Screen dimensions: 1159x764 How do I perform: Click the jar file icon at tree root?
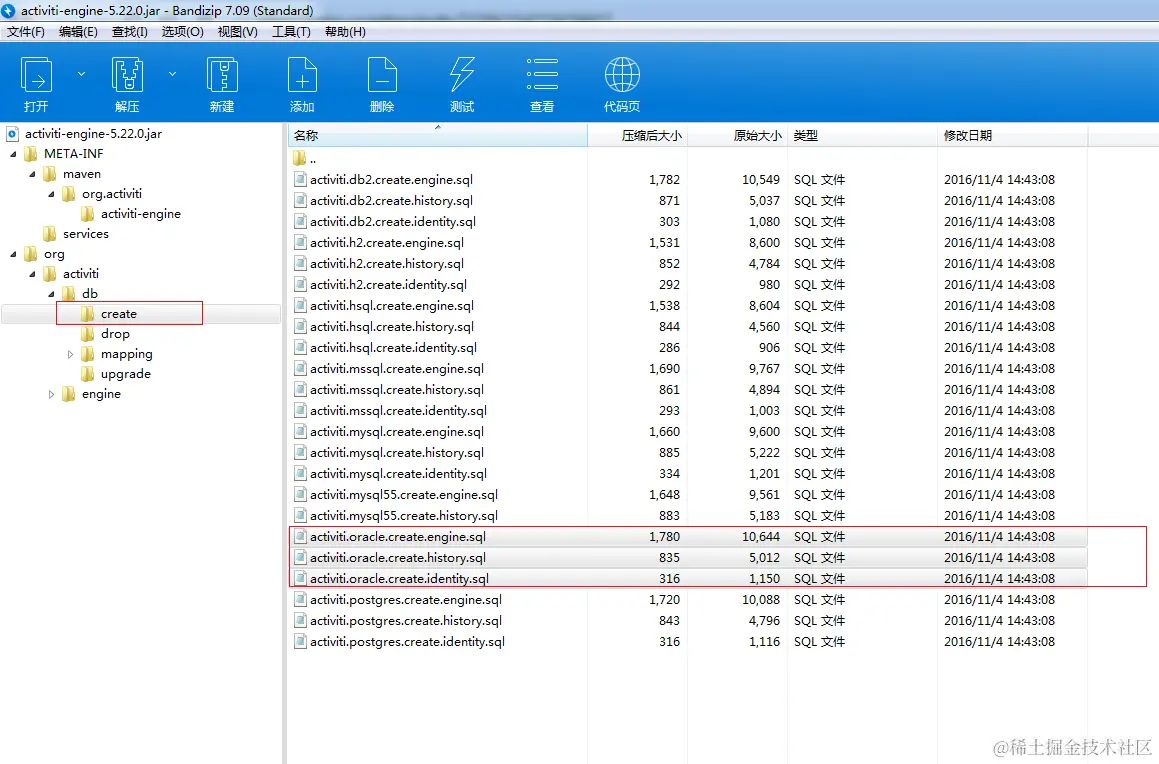[x=13, y=134]
